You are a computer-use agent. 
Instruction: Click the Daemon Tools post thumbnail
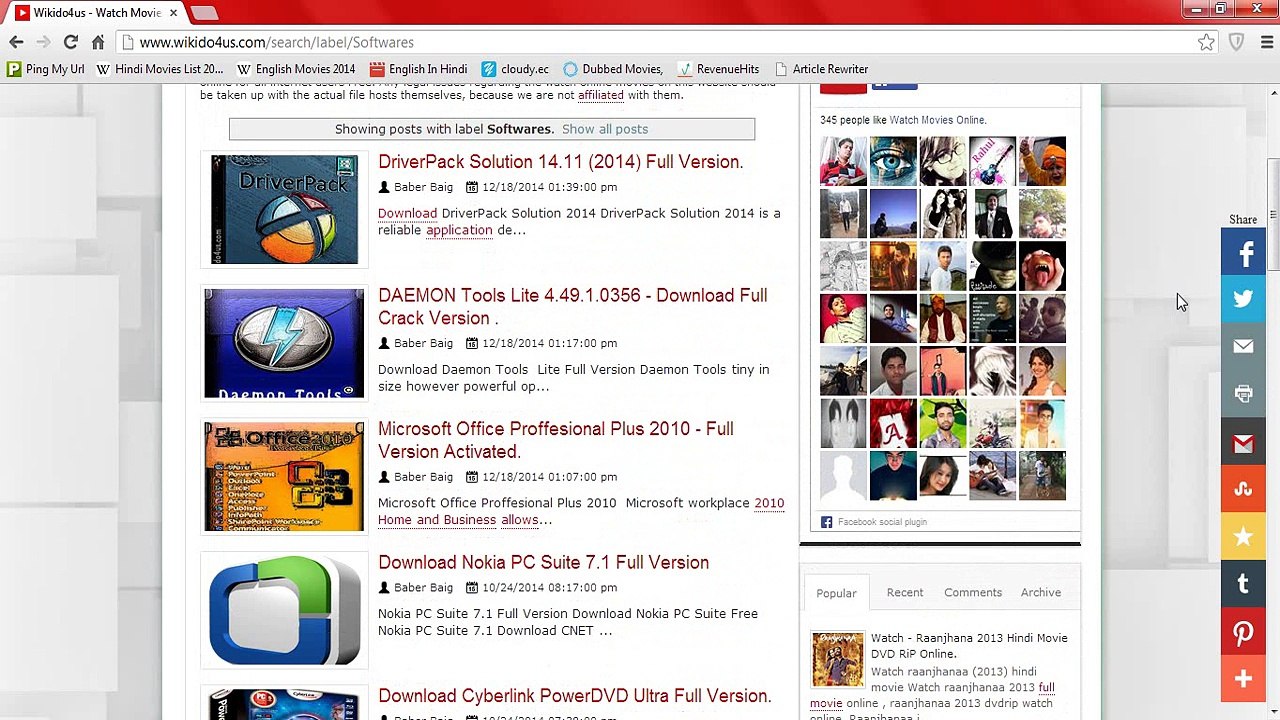coord(285,344)
